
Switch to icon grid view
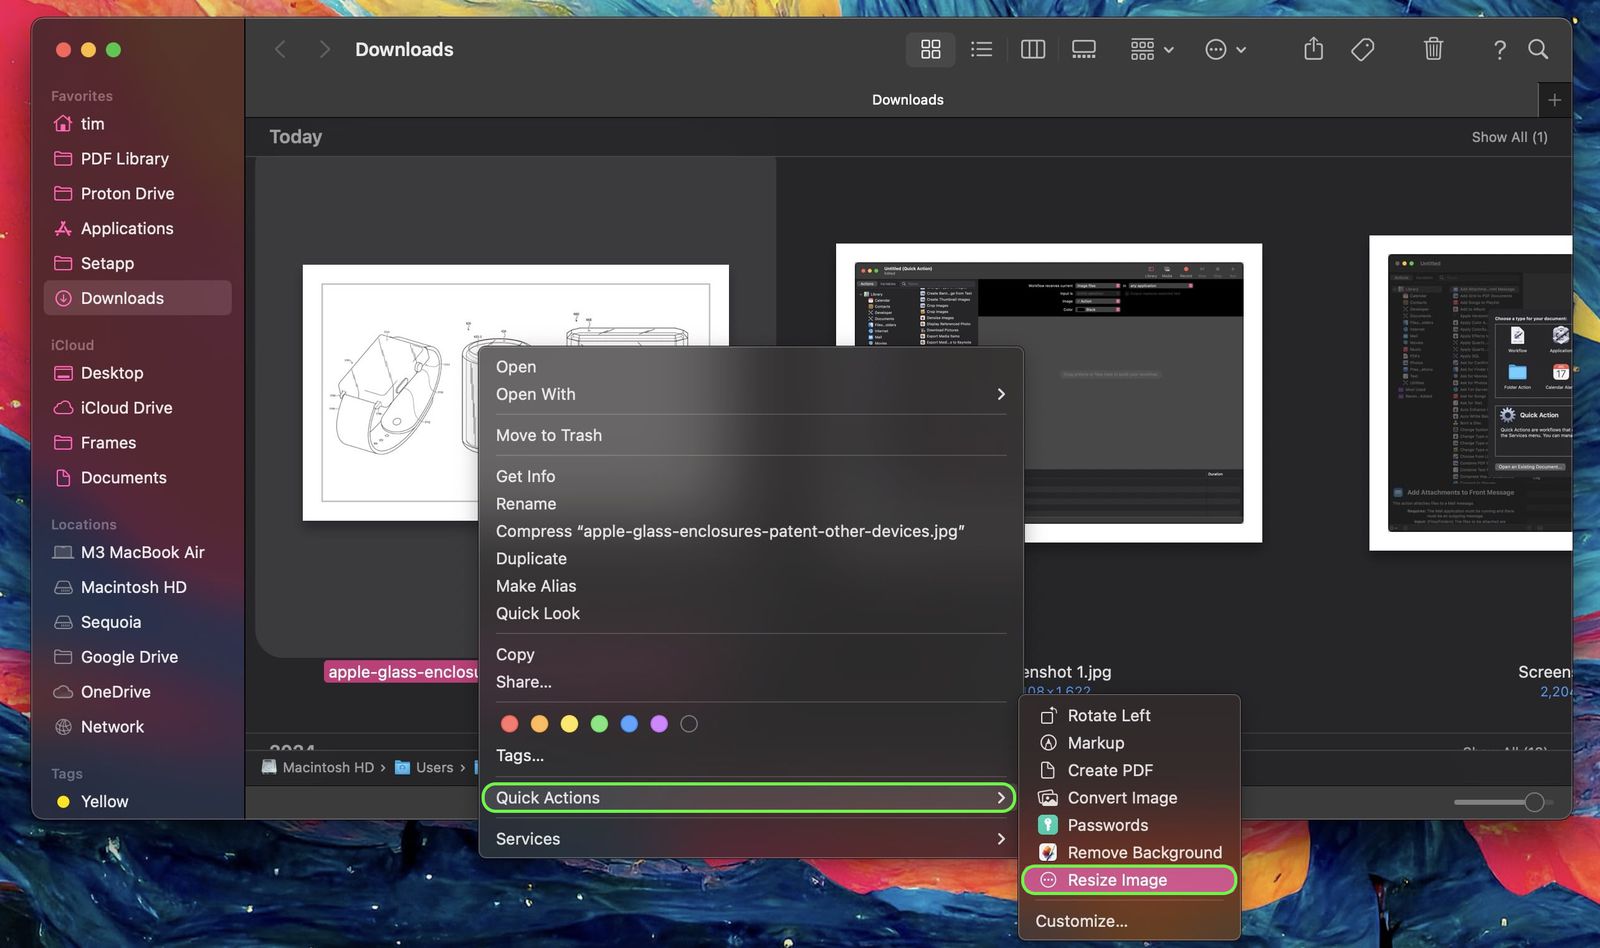[x=930, y=49]
